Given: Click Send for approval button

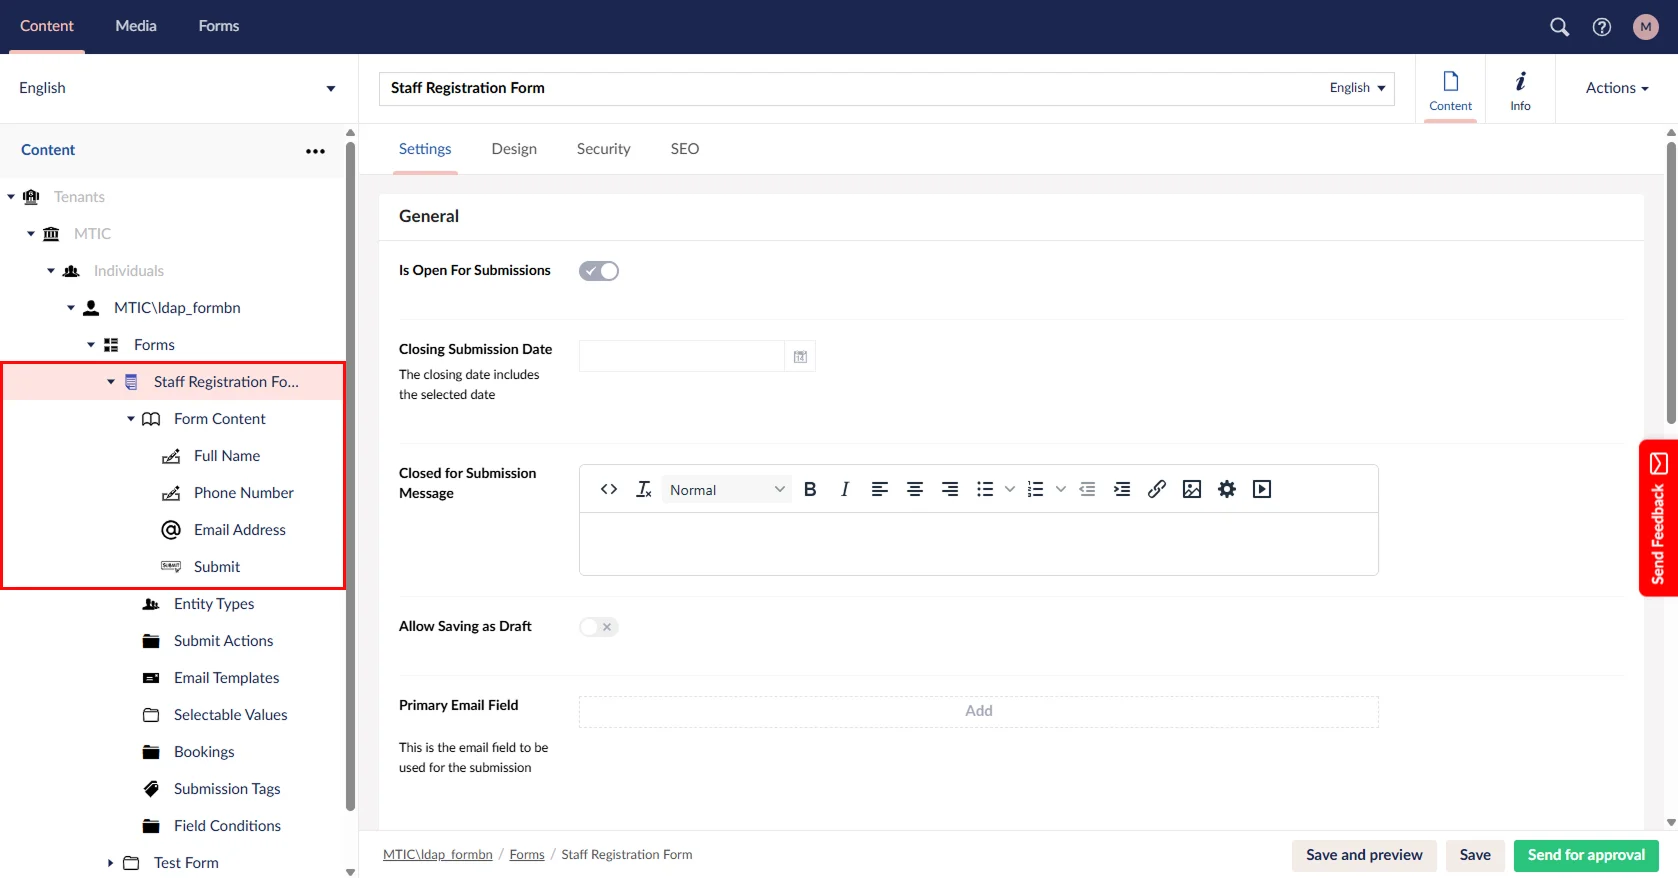Looking at the screenshot, I should point(1585,855).
